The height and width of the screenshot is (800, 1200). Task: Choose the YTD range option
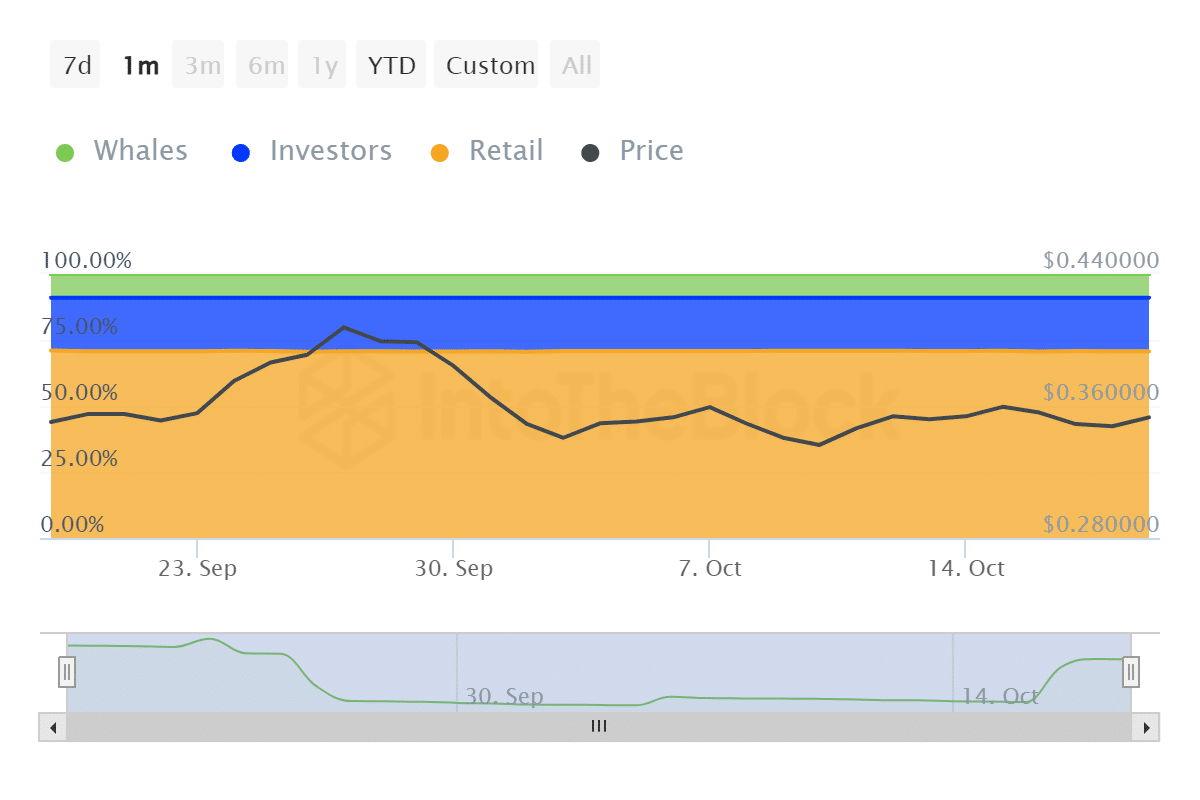(391, 66)
